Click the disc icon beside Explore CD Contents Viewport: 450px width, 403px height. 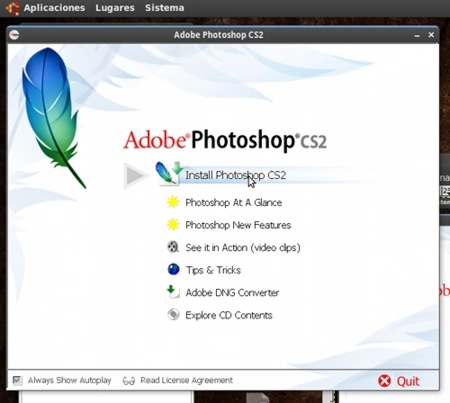pos(173,314)
